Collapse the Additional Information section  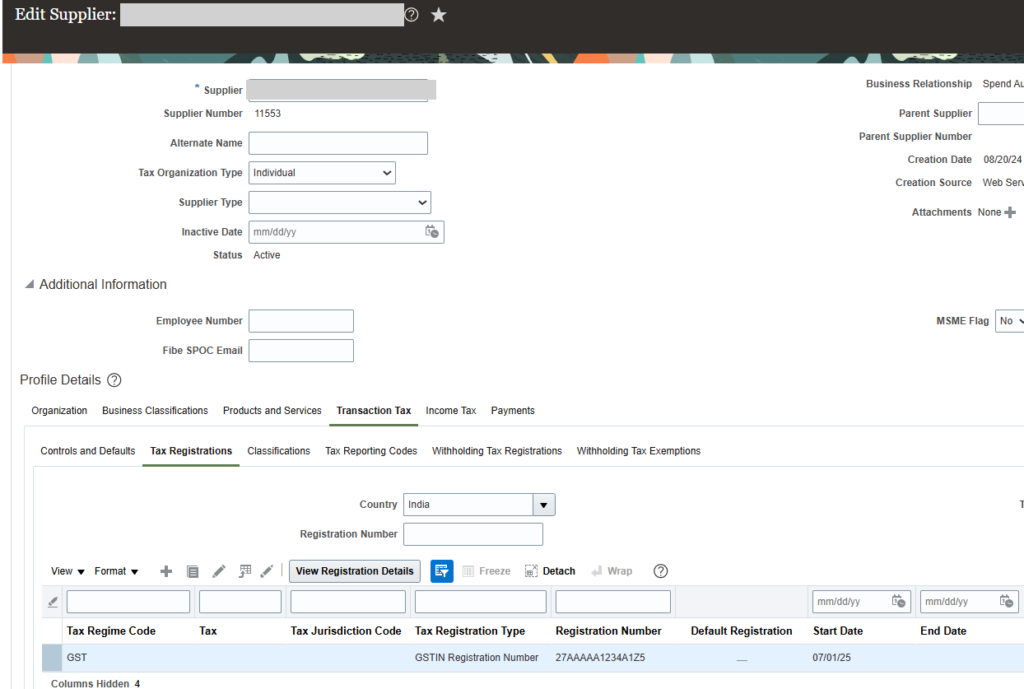(28, 285)
